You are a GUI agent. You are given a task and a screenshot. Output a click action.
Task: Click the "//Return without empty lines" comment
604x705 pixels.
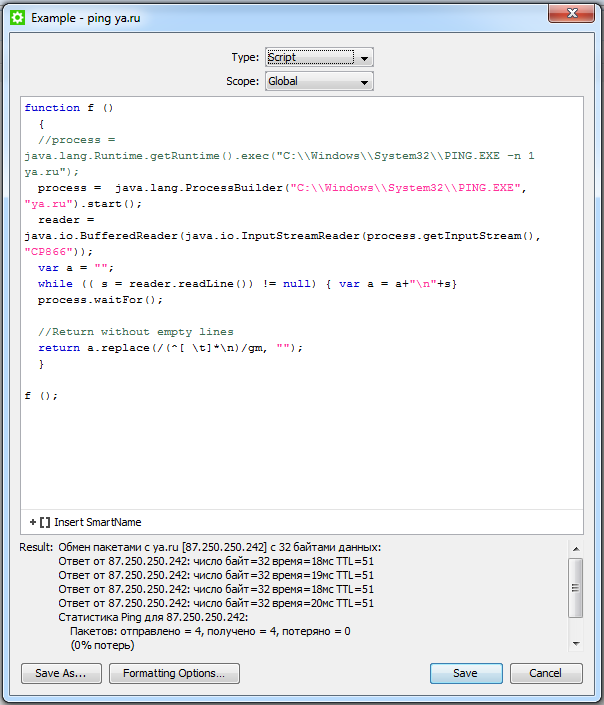(136, 332)
